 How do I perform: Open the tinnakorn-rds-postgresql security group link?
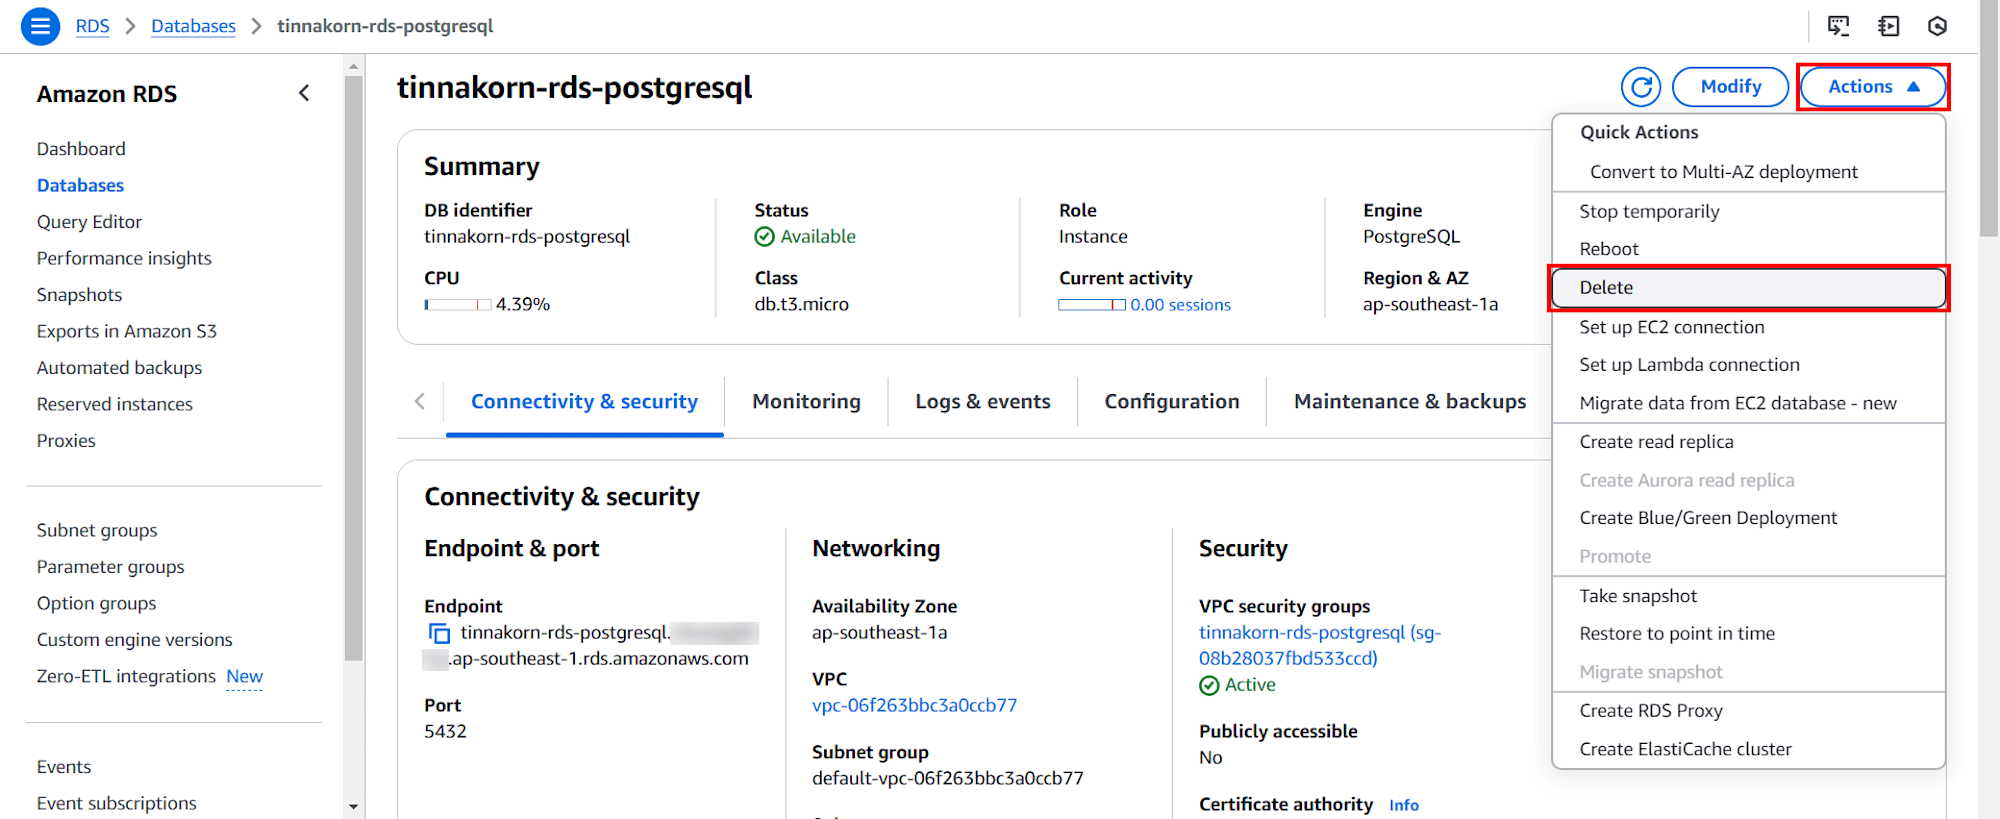tap(1319, 646)
